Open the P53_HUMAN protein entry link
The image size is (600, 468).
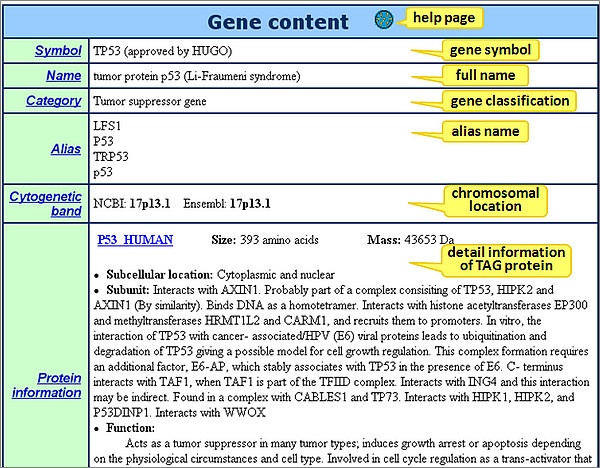coord(135,240)
